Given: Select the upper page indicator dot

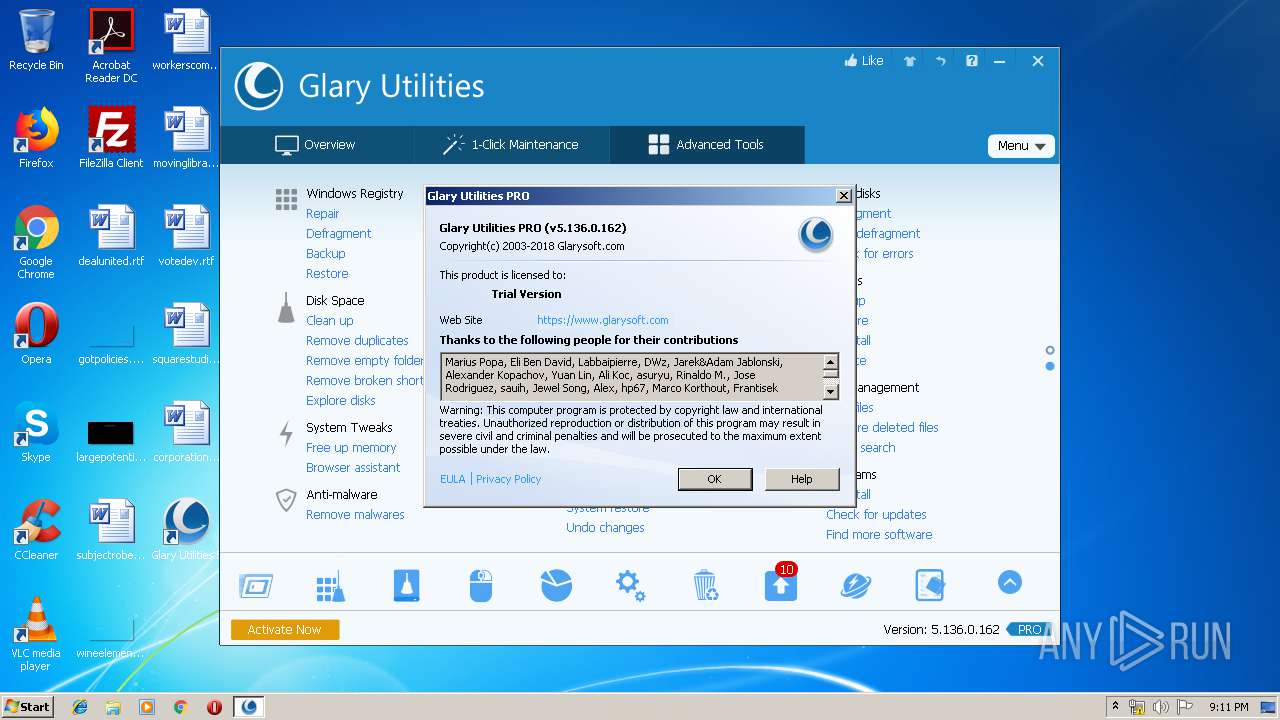Looking at the screenshot, I should 1050,350.
